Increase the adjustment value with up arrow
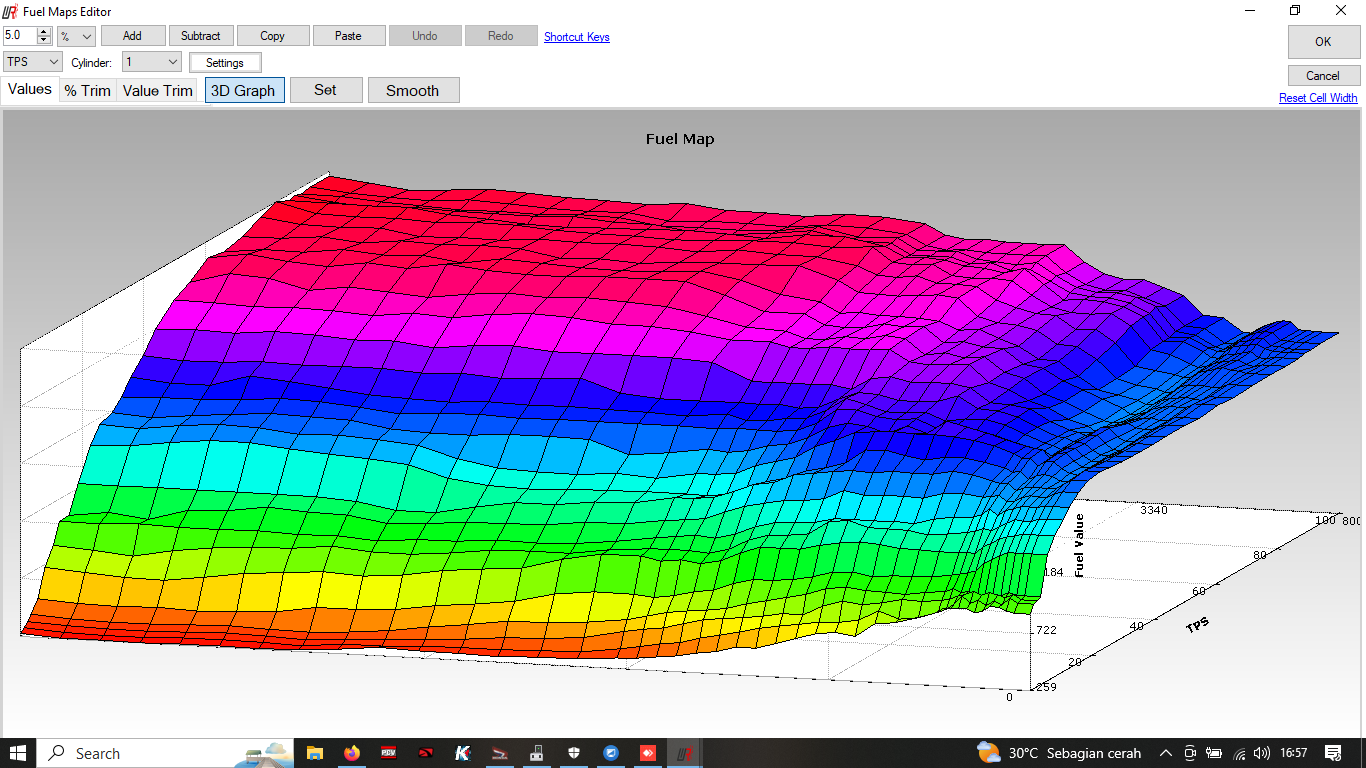Viewport: 1366px width, 768px height. click(x=44, y=31)
